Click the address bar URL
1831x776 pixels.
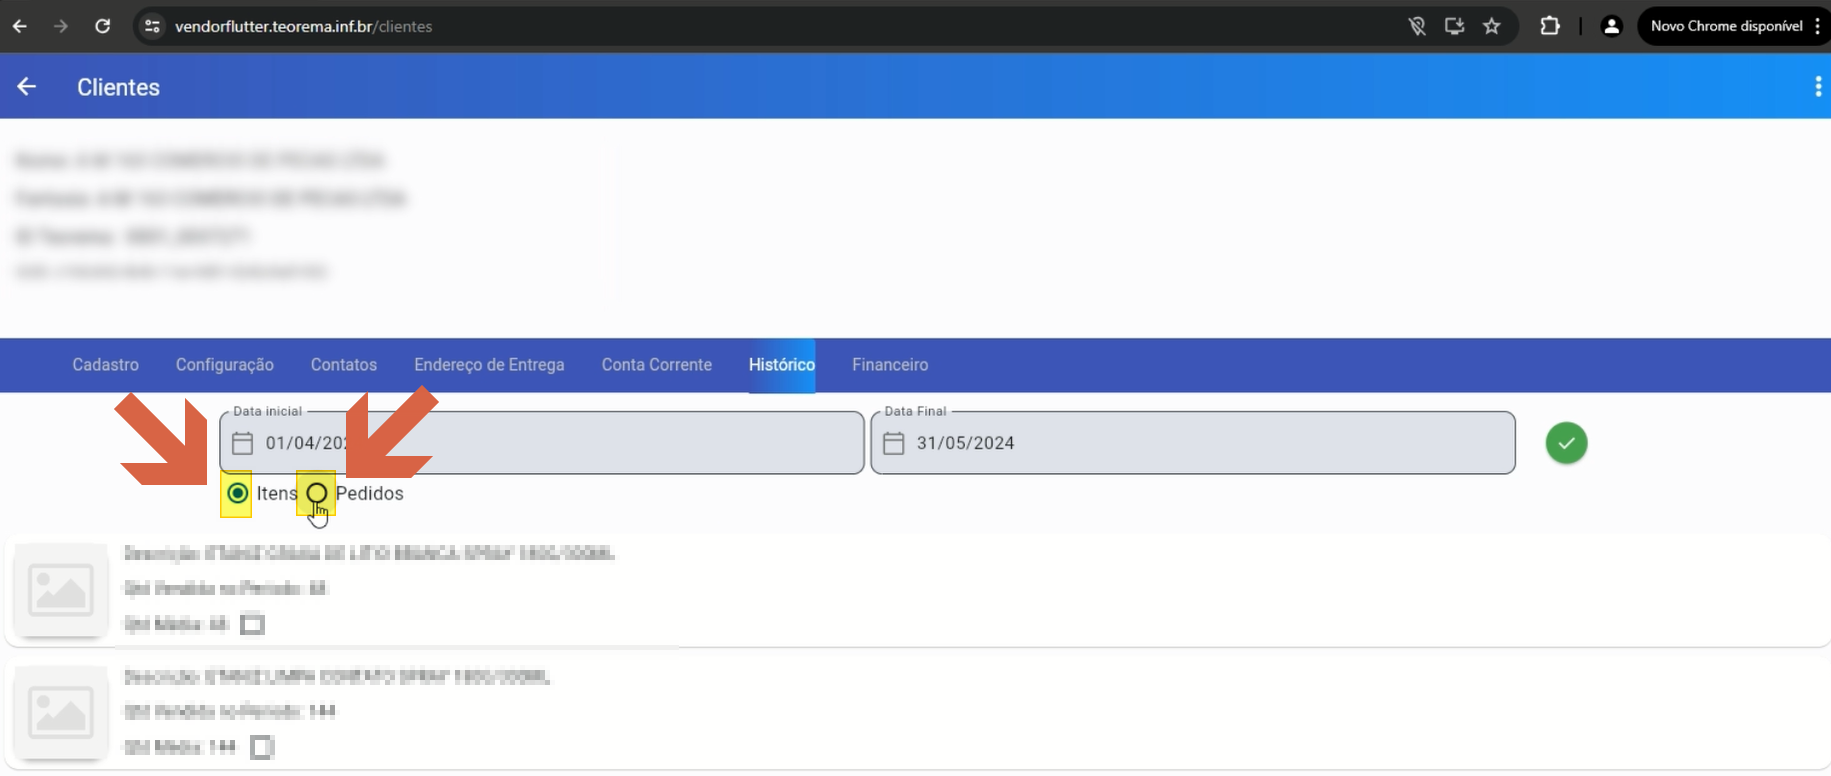(x=303, y=26)
